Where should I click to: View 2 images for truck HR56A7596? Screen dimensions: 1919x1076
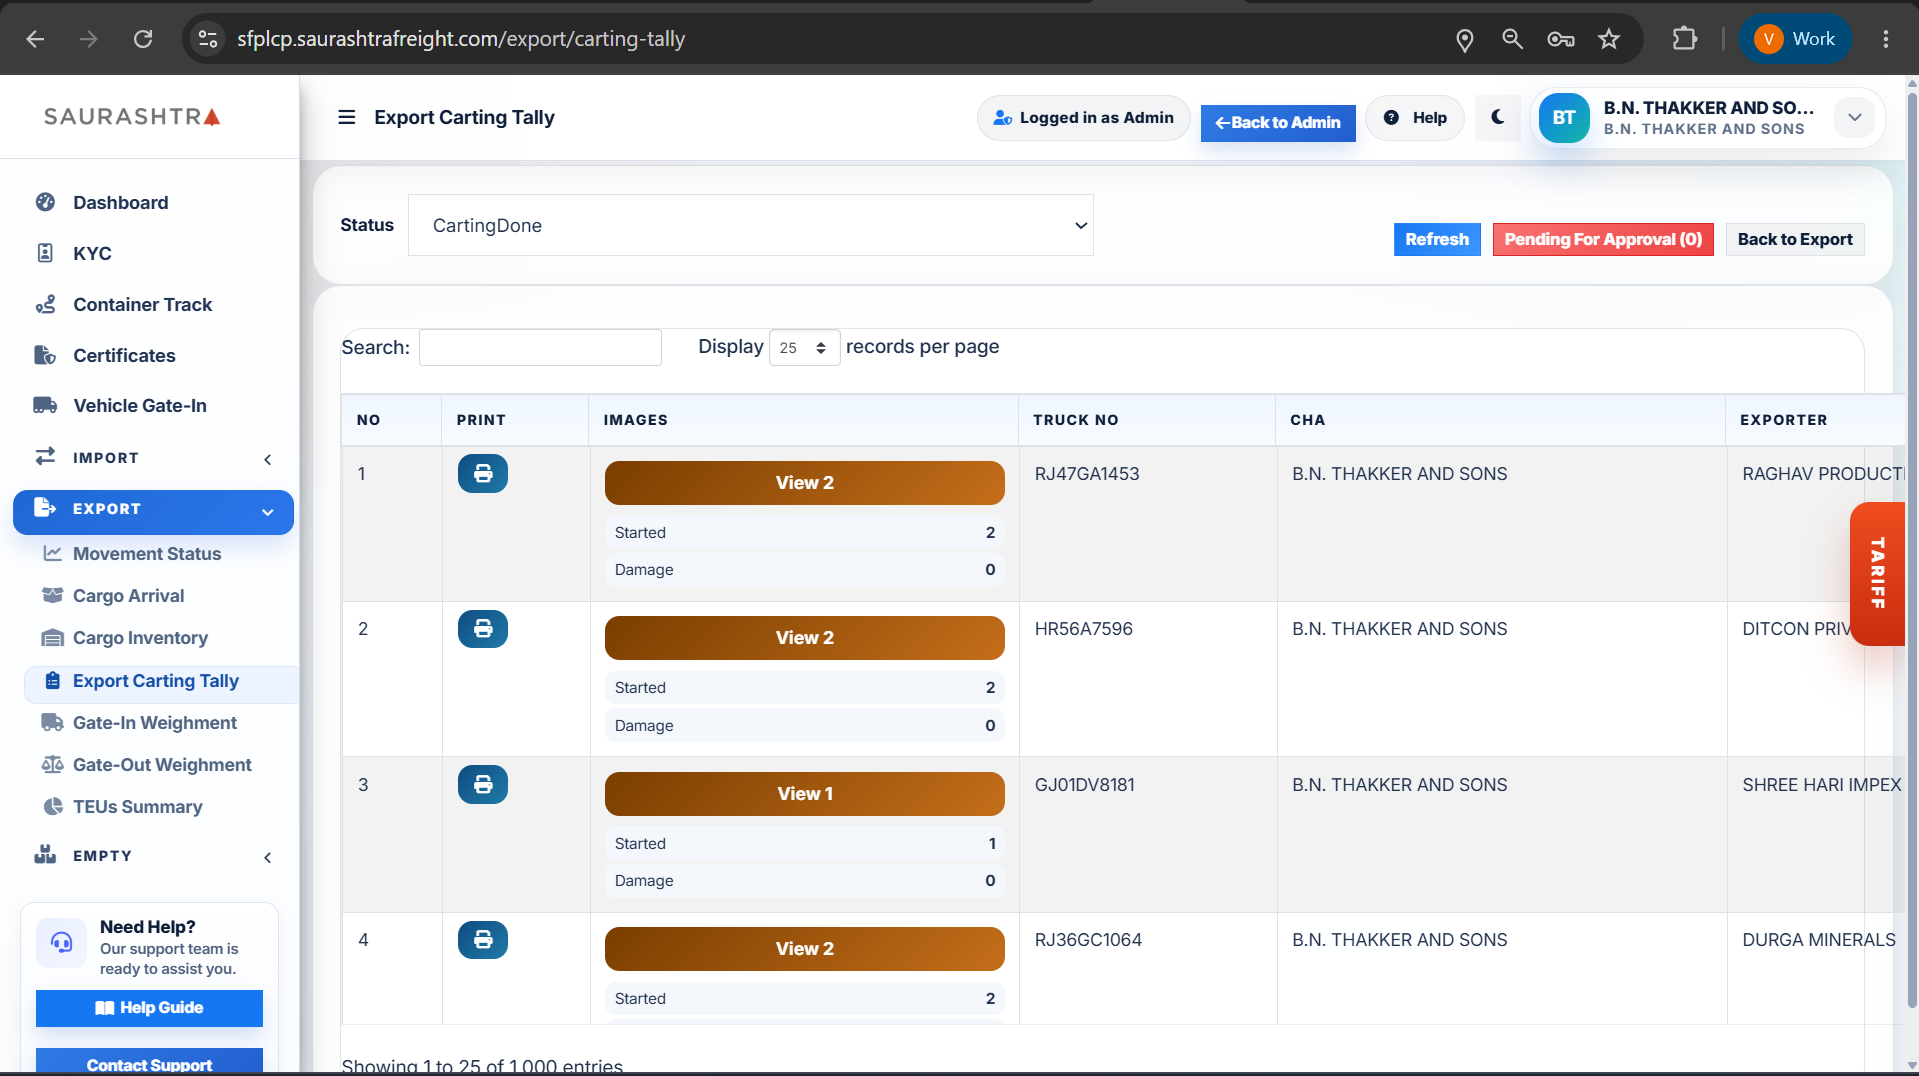coord(804,638)
